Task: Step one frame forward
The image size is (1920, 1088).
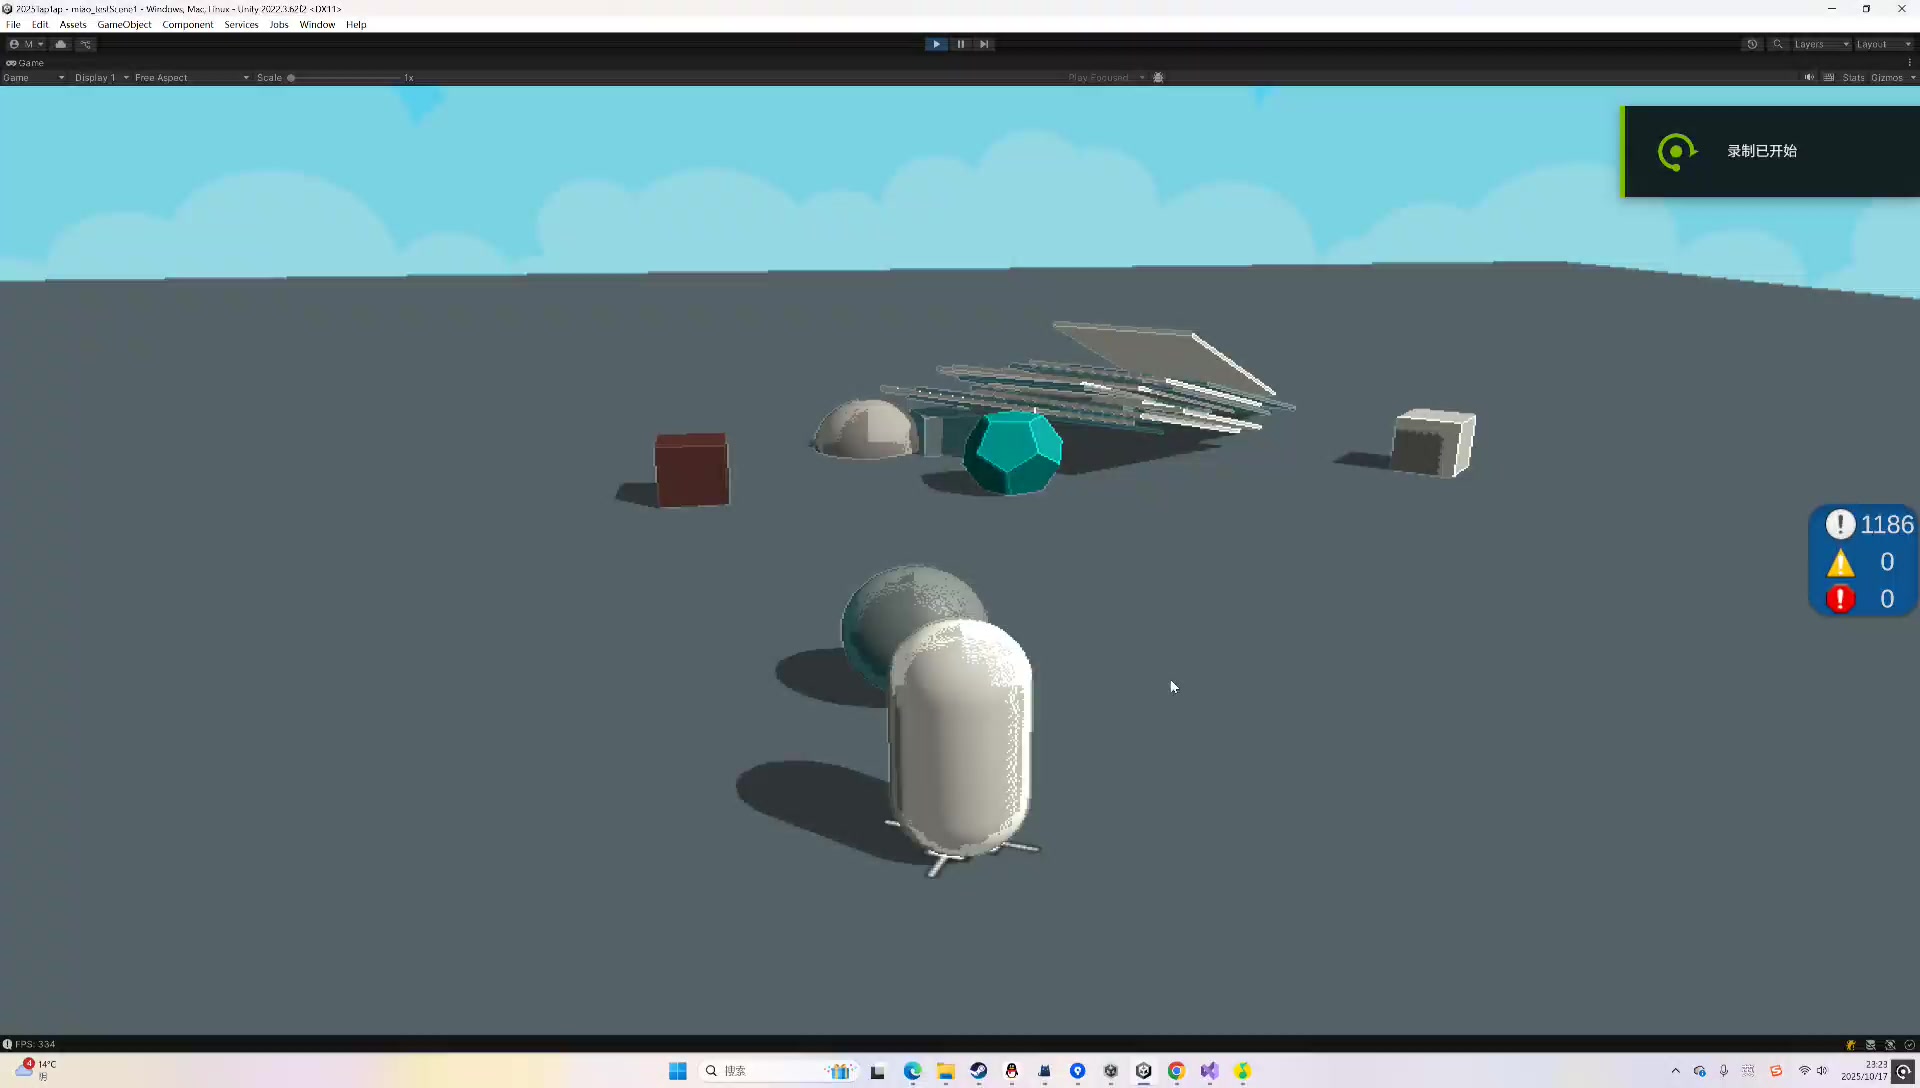Action: tap(984, 44)
